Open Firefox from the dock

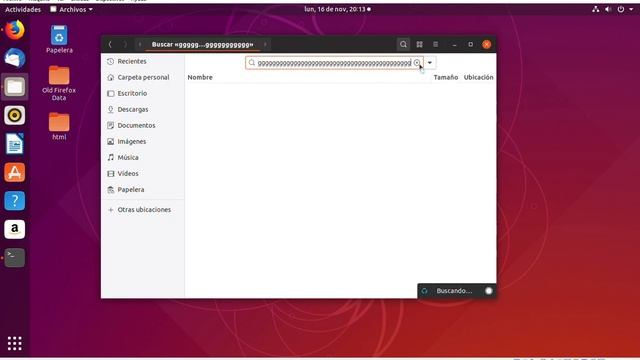coord(15,30)
